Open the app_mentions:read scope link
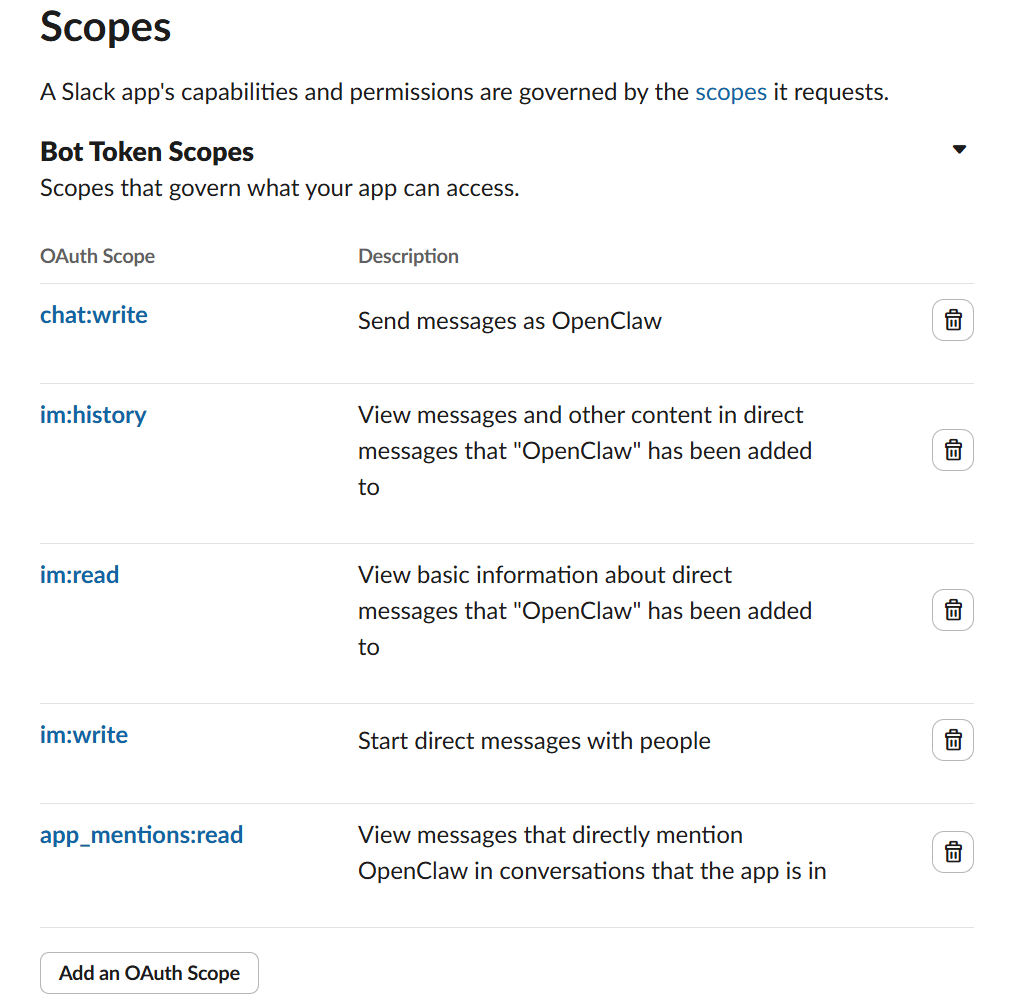The image size is (1014, 1005). pos(141,835)
